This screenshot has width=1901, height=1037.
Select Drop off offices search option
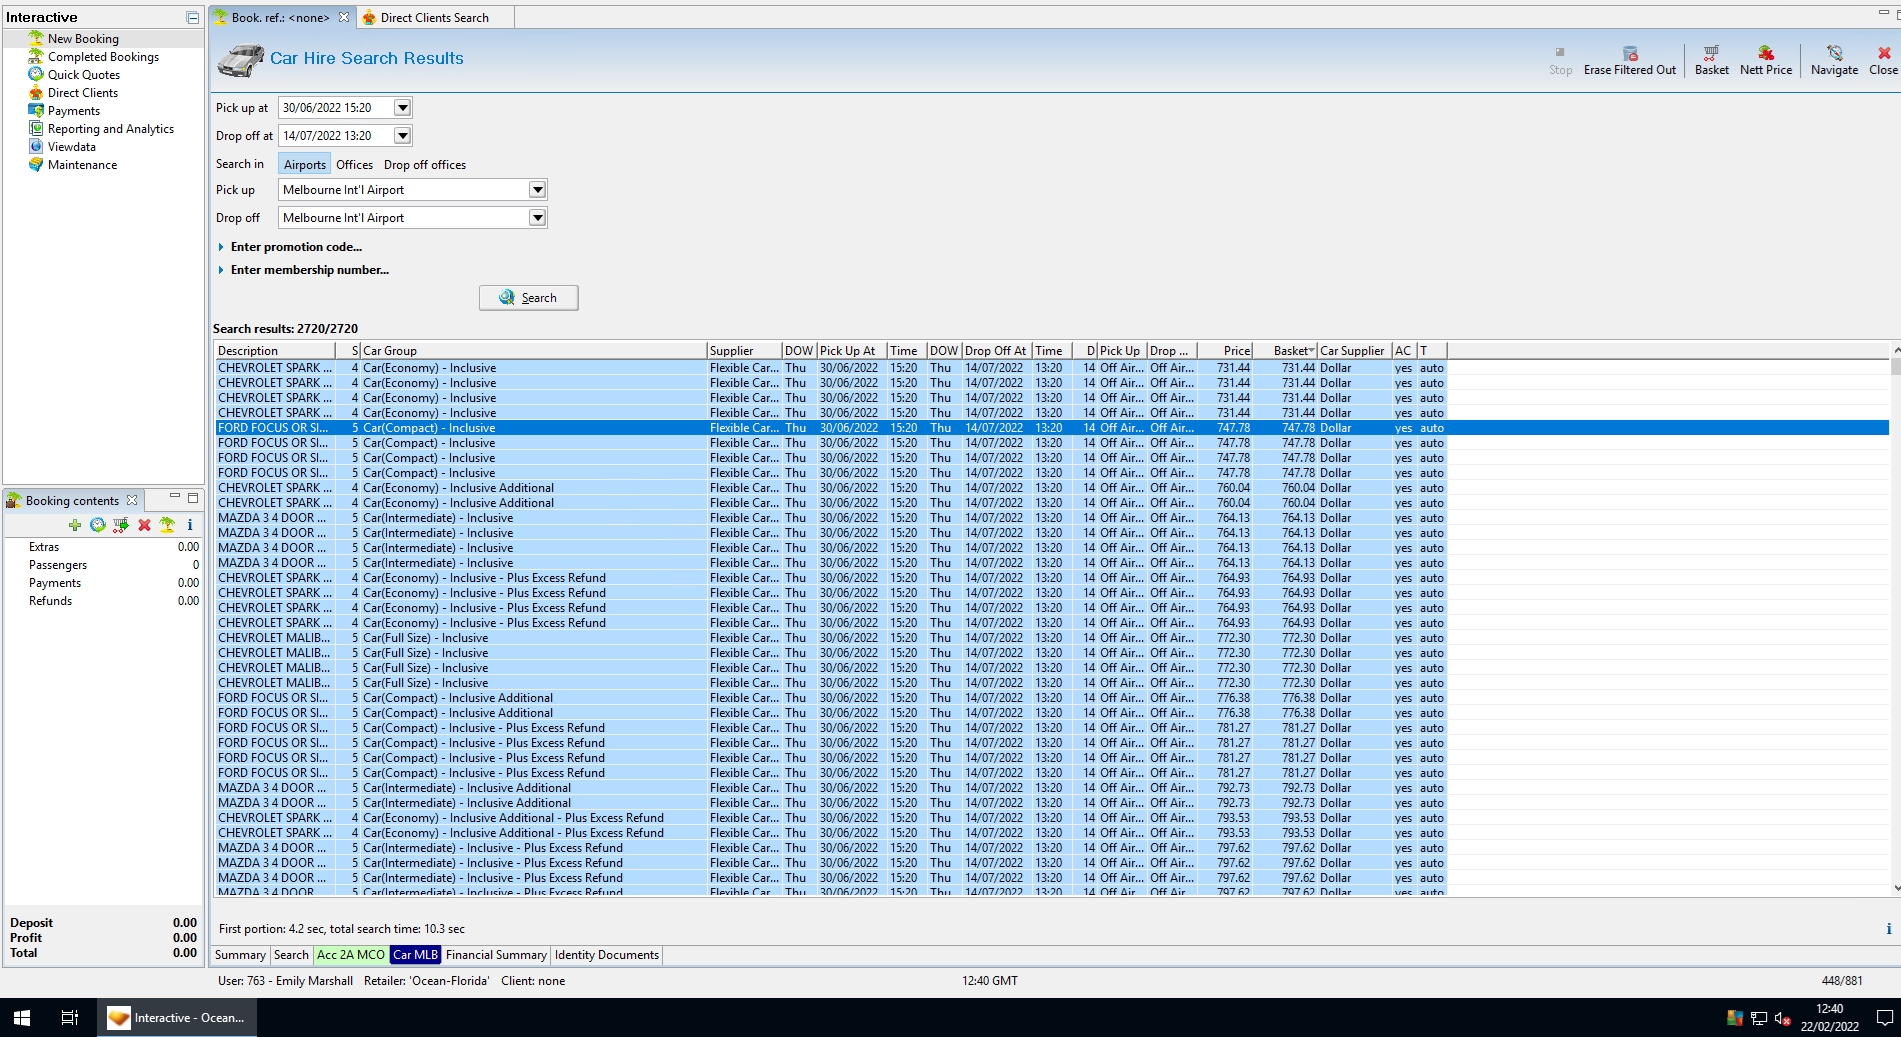(425, 165)
